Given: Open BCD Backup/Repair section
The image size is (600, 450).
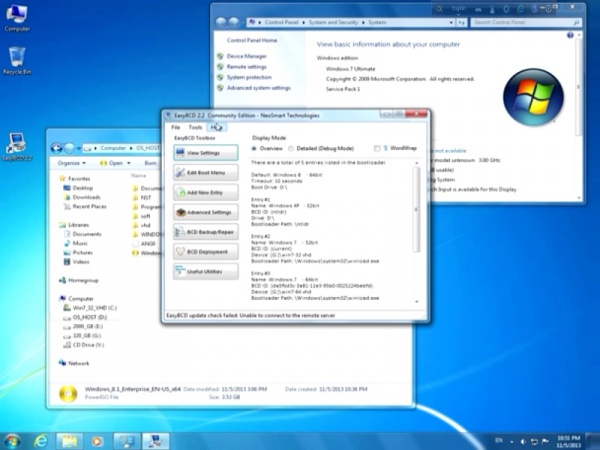Looking at the screenshot, I should point(205,232).
